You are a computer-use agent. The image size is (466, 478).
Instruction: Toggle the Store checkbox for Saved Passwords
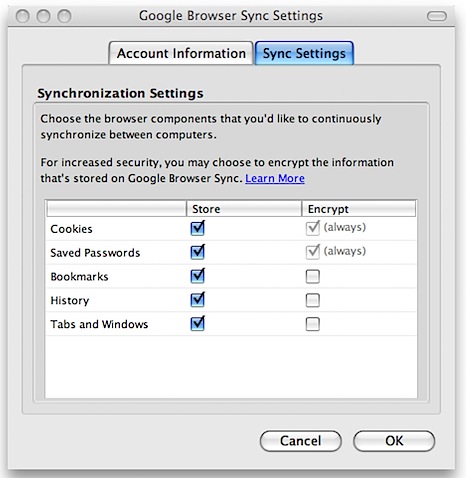click(198, 252)
